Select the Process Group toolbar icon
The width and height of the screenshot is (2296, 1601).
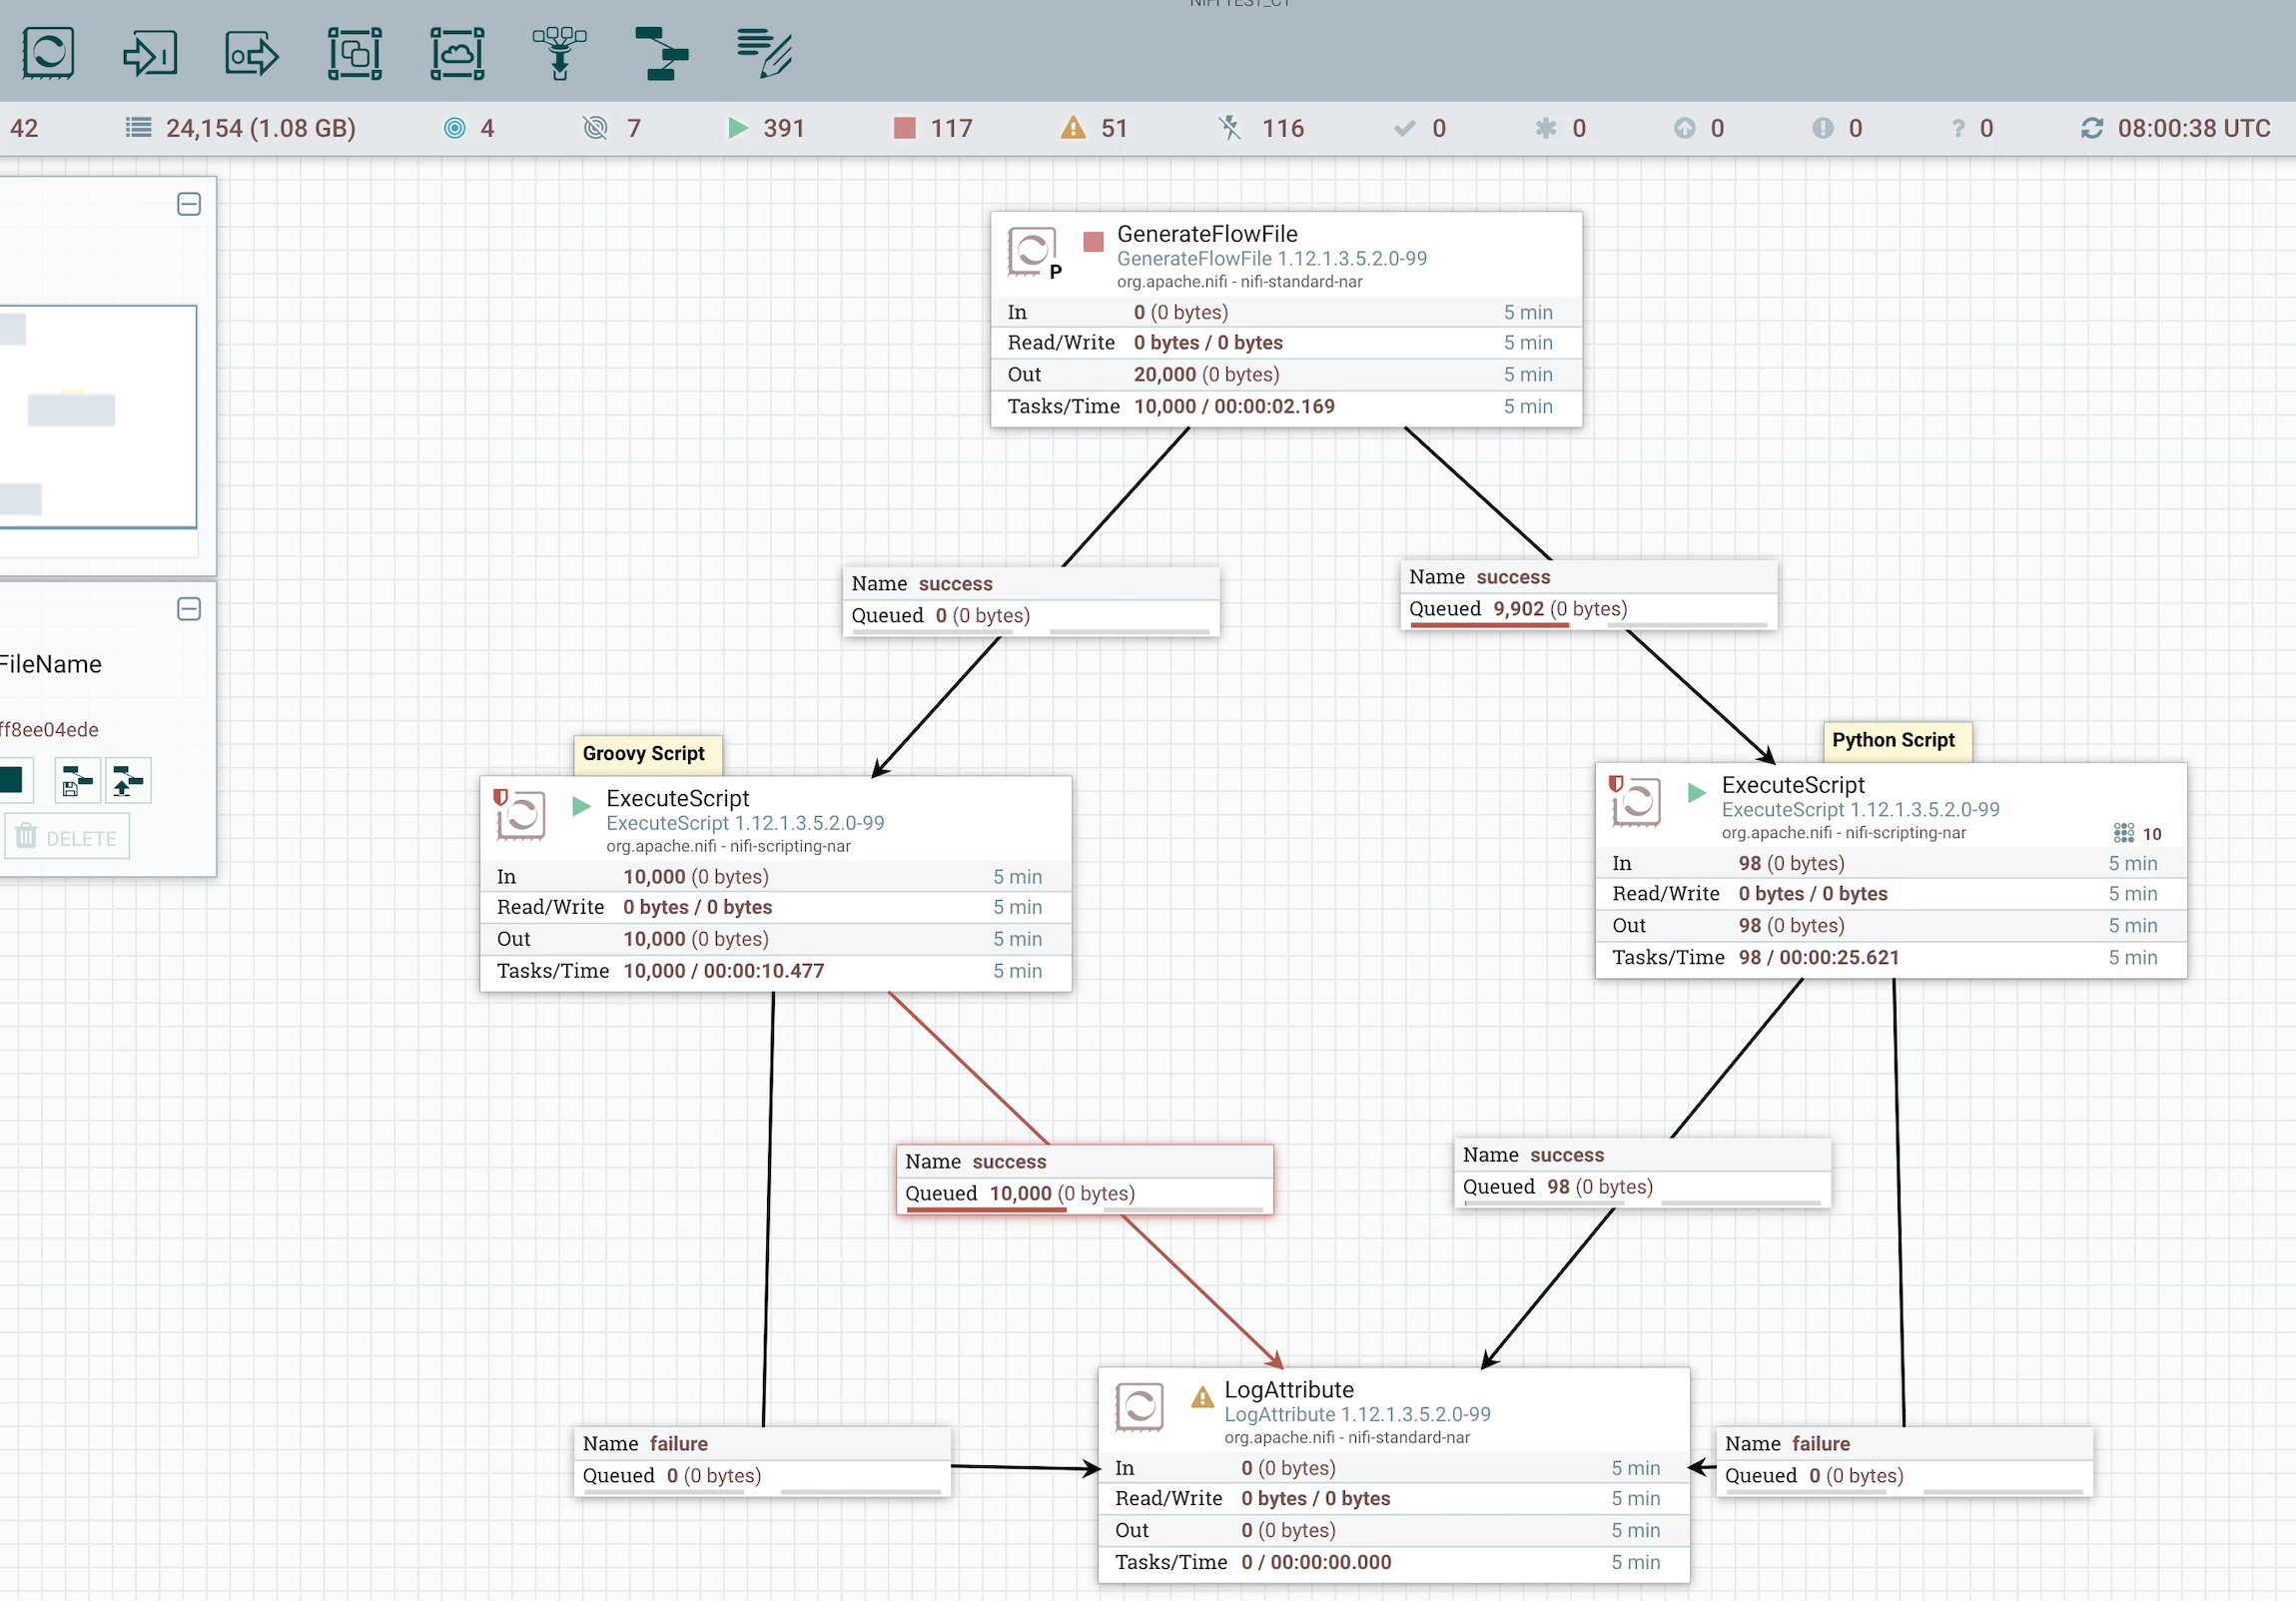(x=355, y=53)
